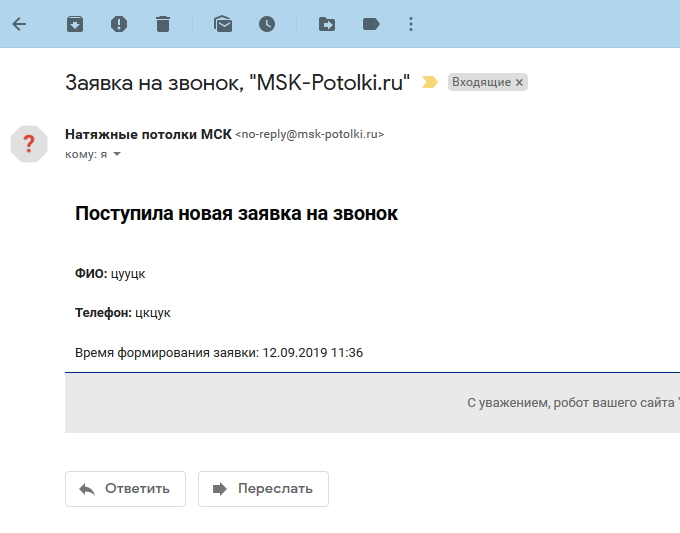
Task: Click the Входящие label chip
Action: pyautogui.click(x=481, y=83)
